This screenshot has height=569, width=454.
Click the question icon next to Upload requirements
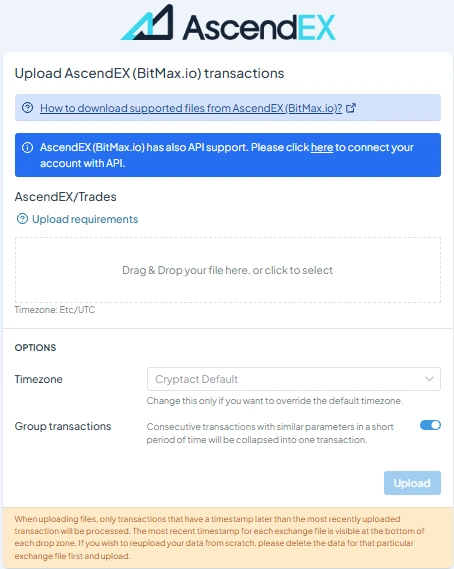point(23,219)
